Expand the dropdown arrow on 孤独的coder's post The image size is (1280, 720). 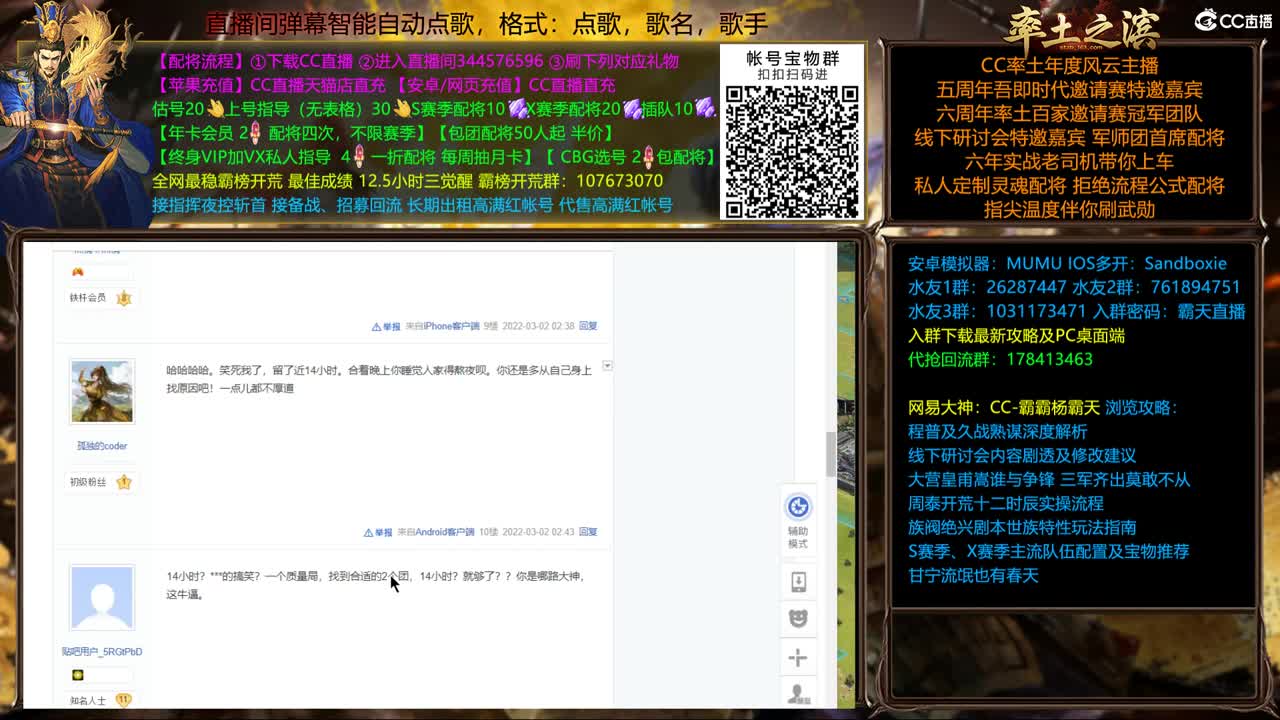(x=607, y=366)
